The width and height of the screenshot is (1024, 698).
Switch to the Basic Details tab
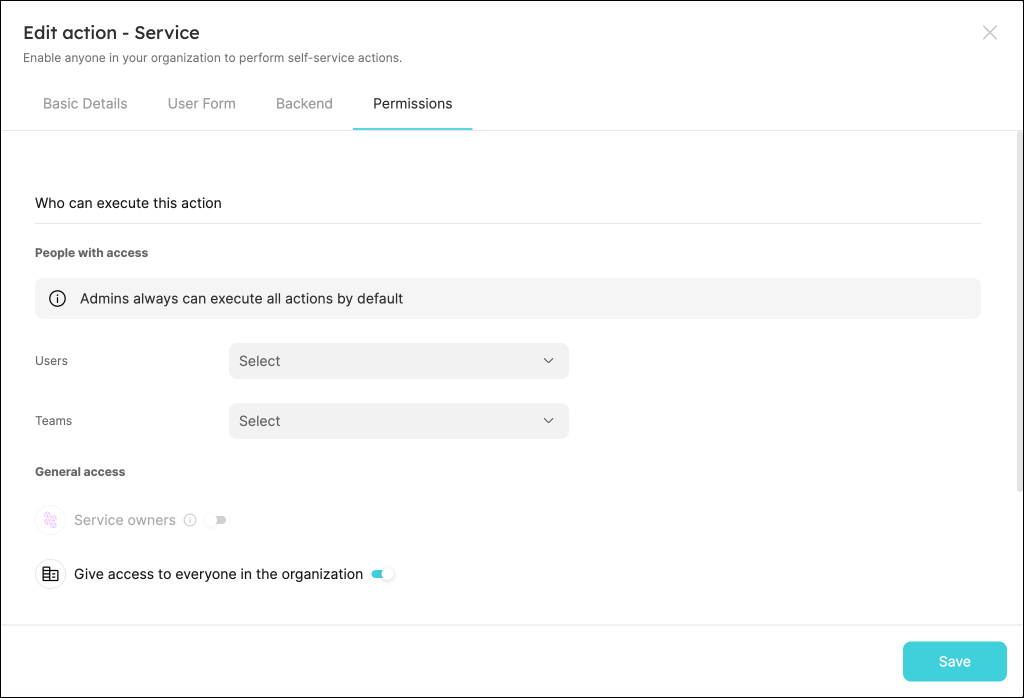(x=85, y=104)
